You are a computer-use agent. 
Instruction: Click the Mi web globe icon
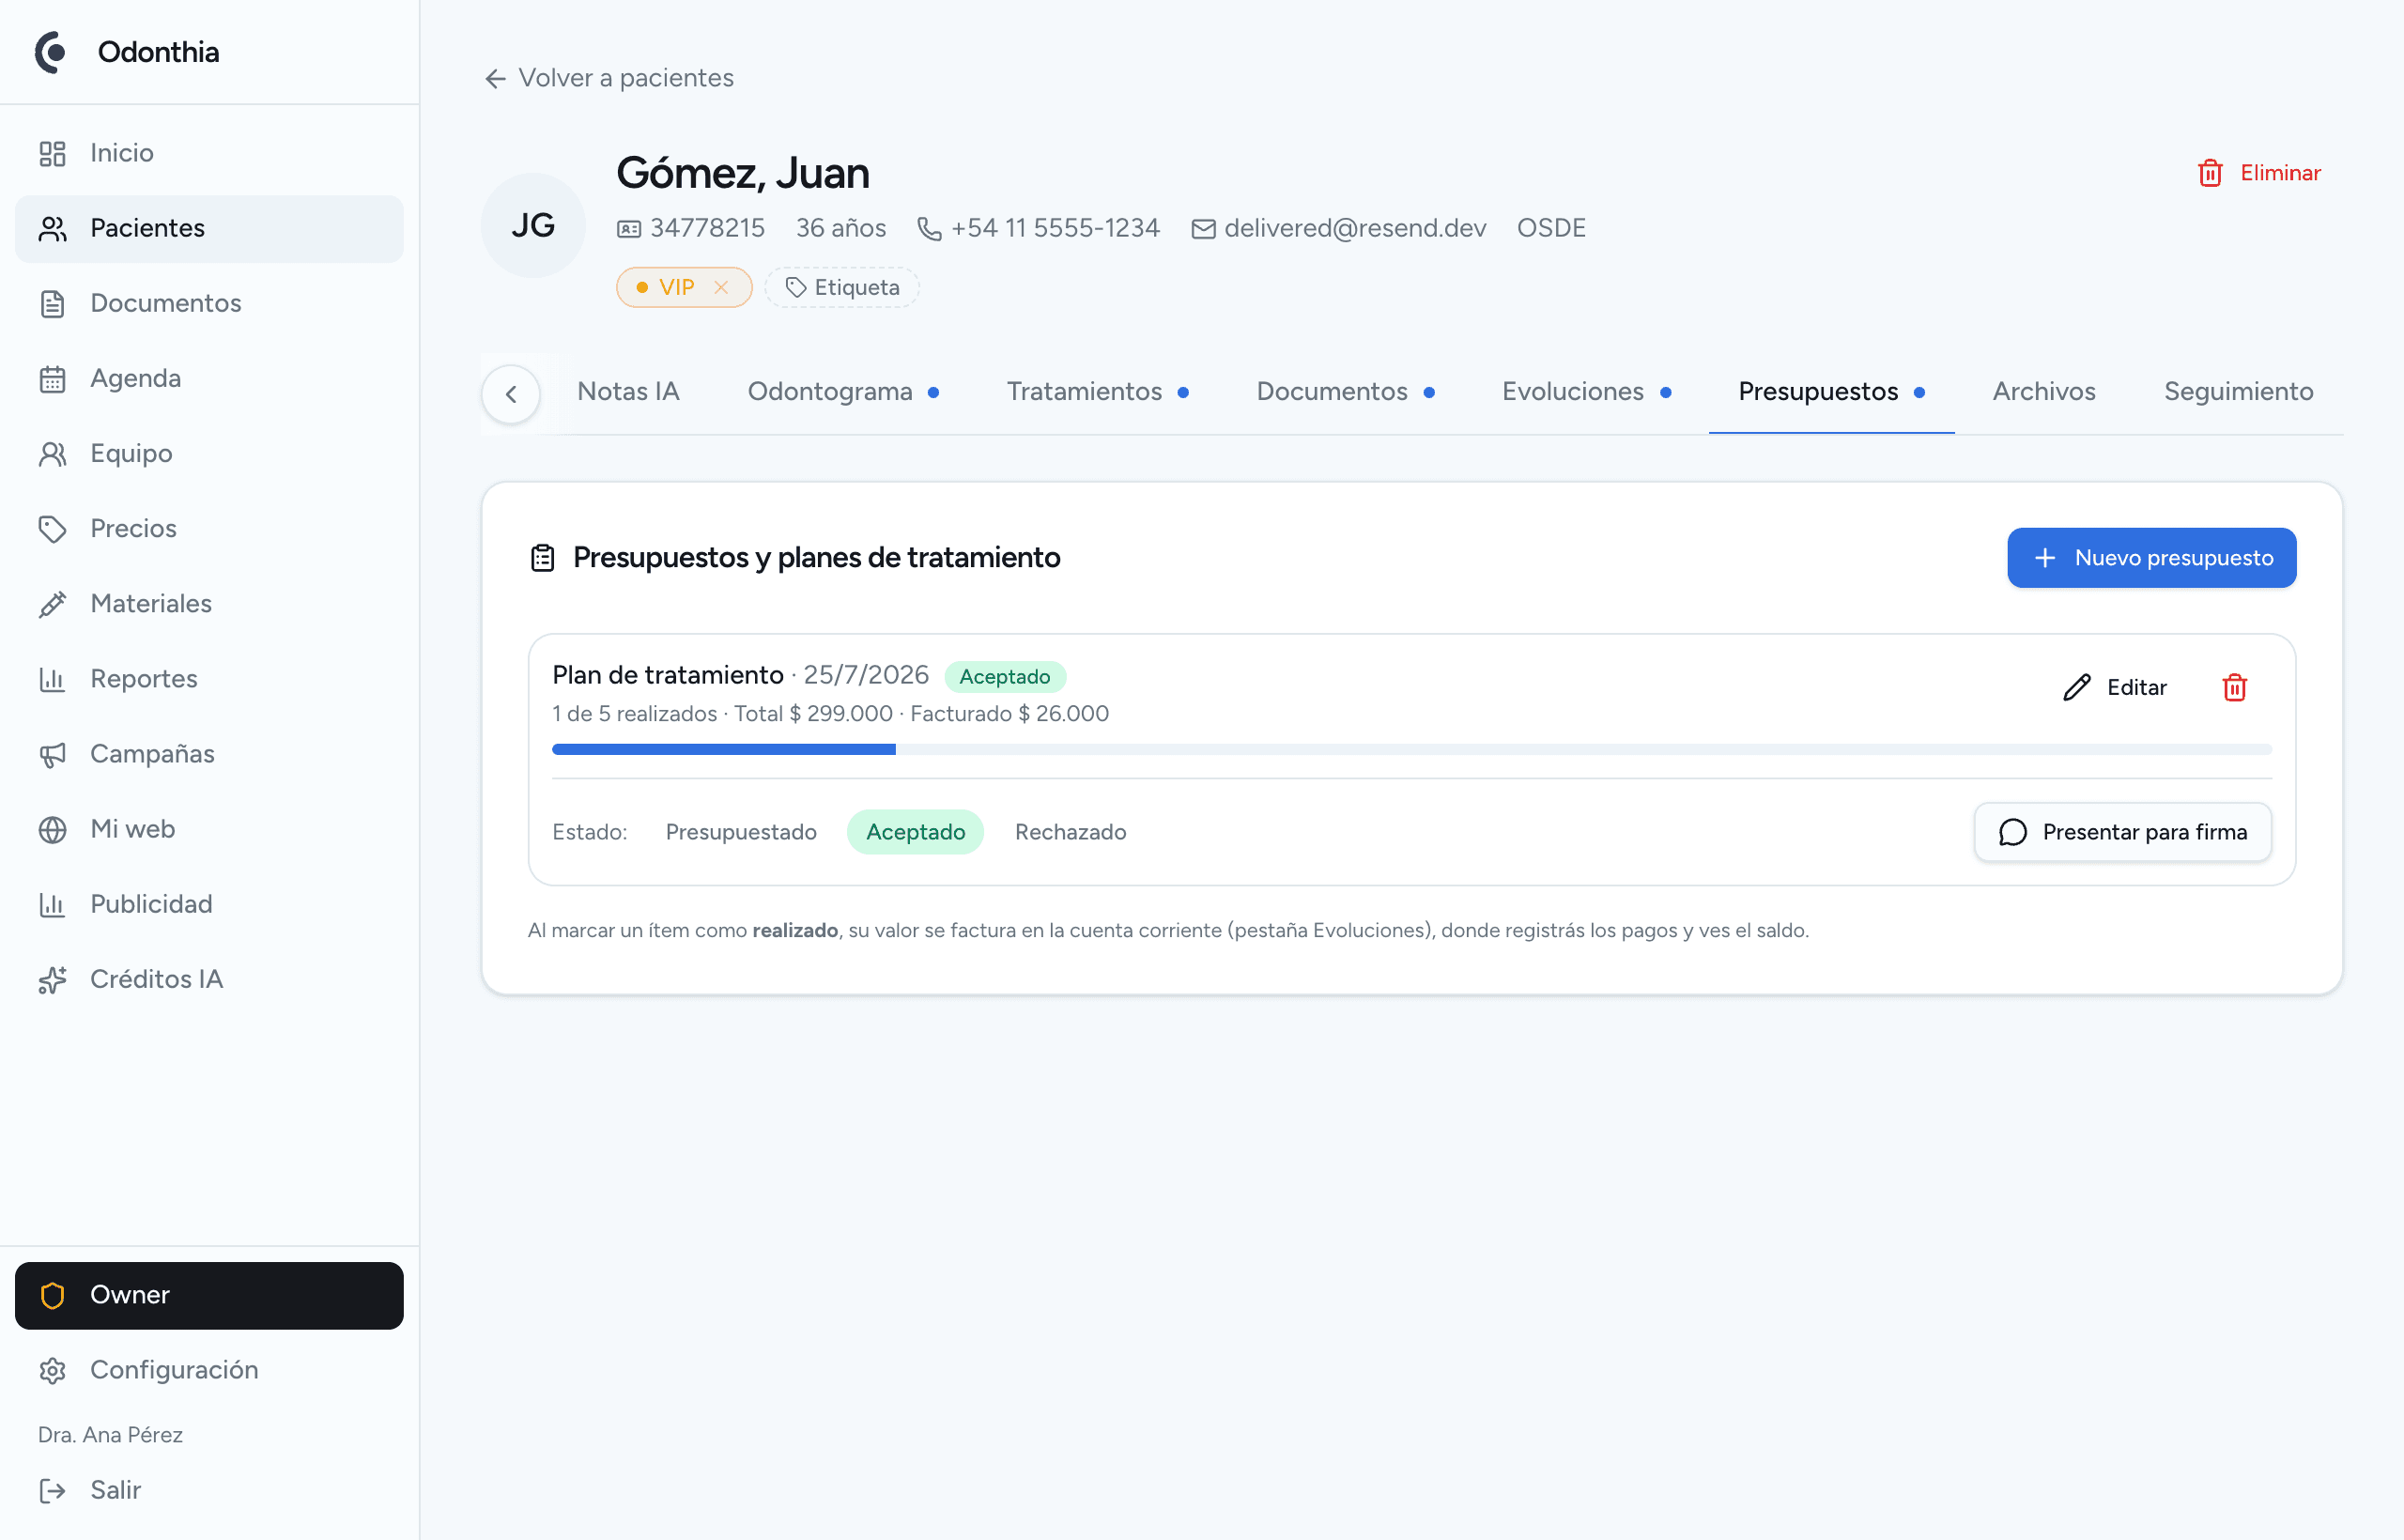(x=52, y=829)
